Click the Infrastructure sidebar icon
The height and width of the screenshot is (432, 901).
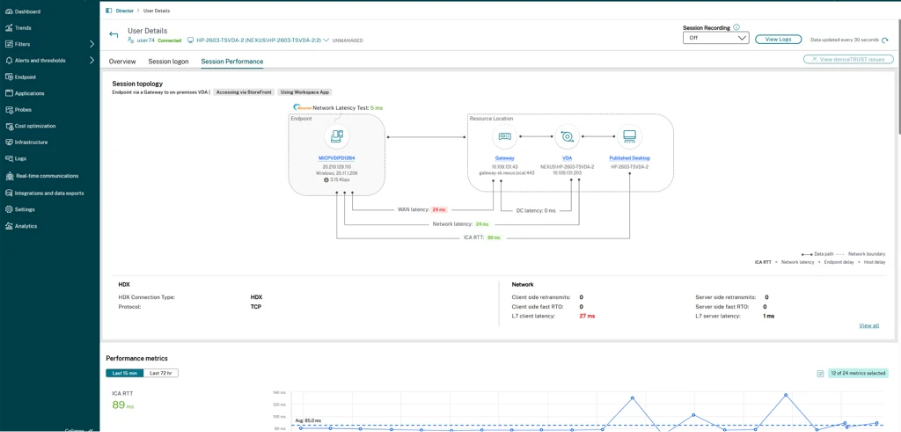click(9, 142)
